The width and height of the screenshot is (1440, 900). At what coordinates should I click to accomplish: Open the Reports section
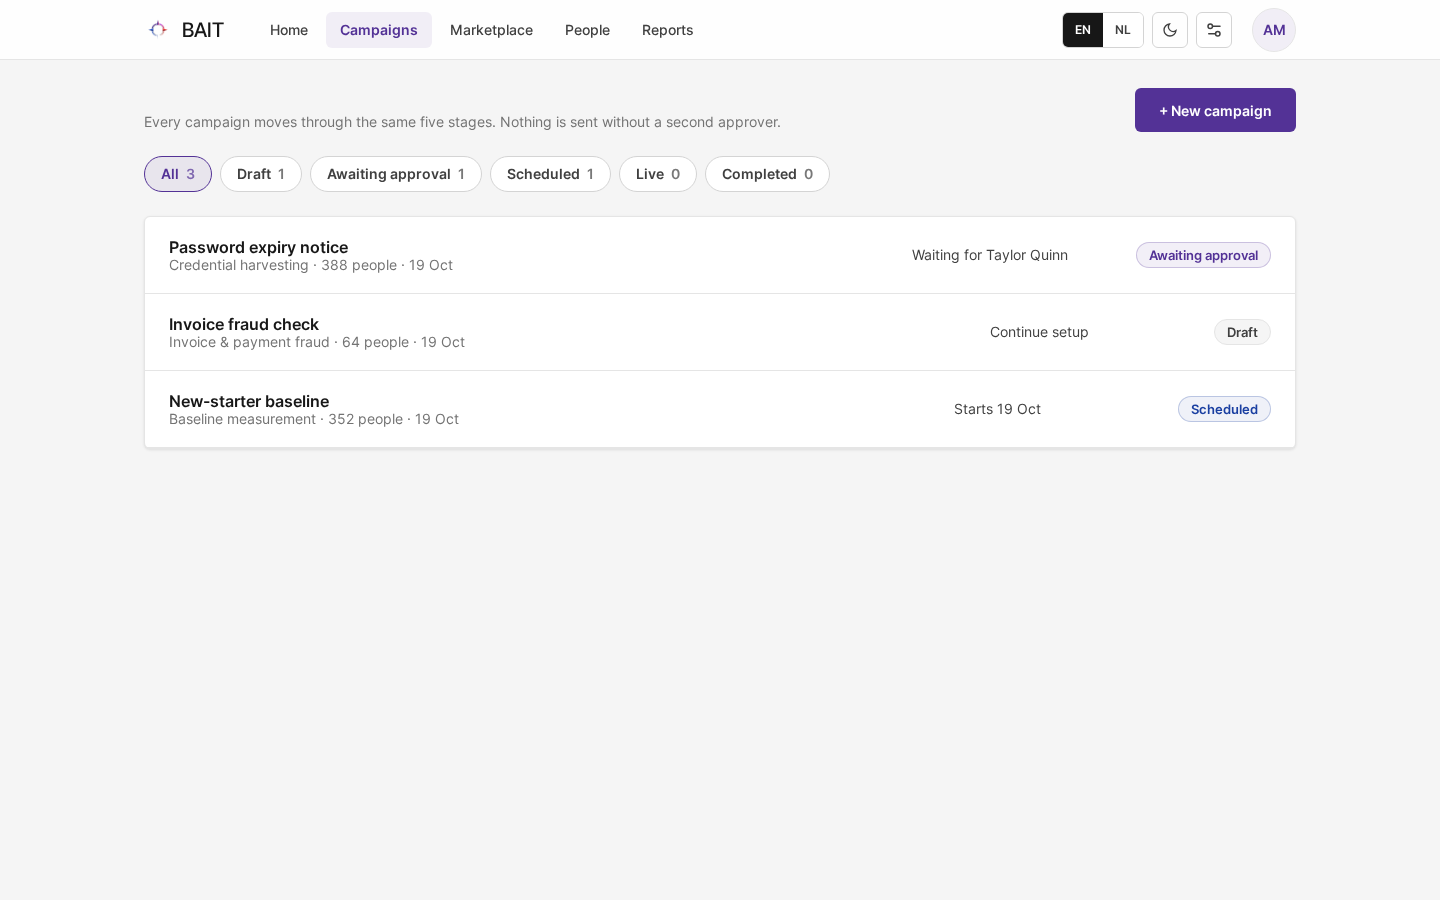pyautogui.click(x=668, y=30)
